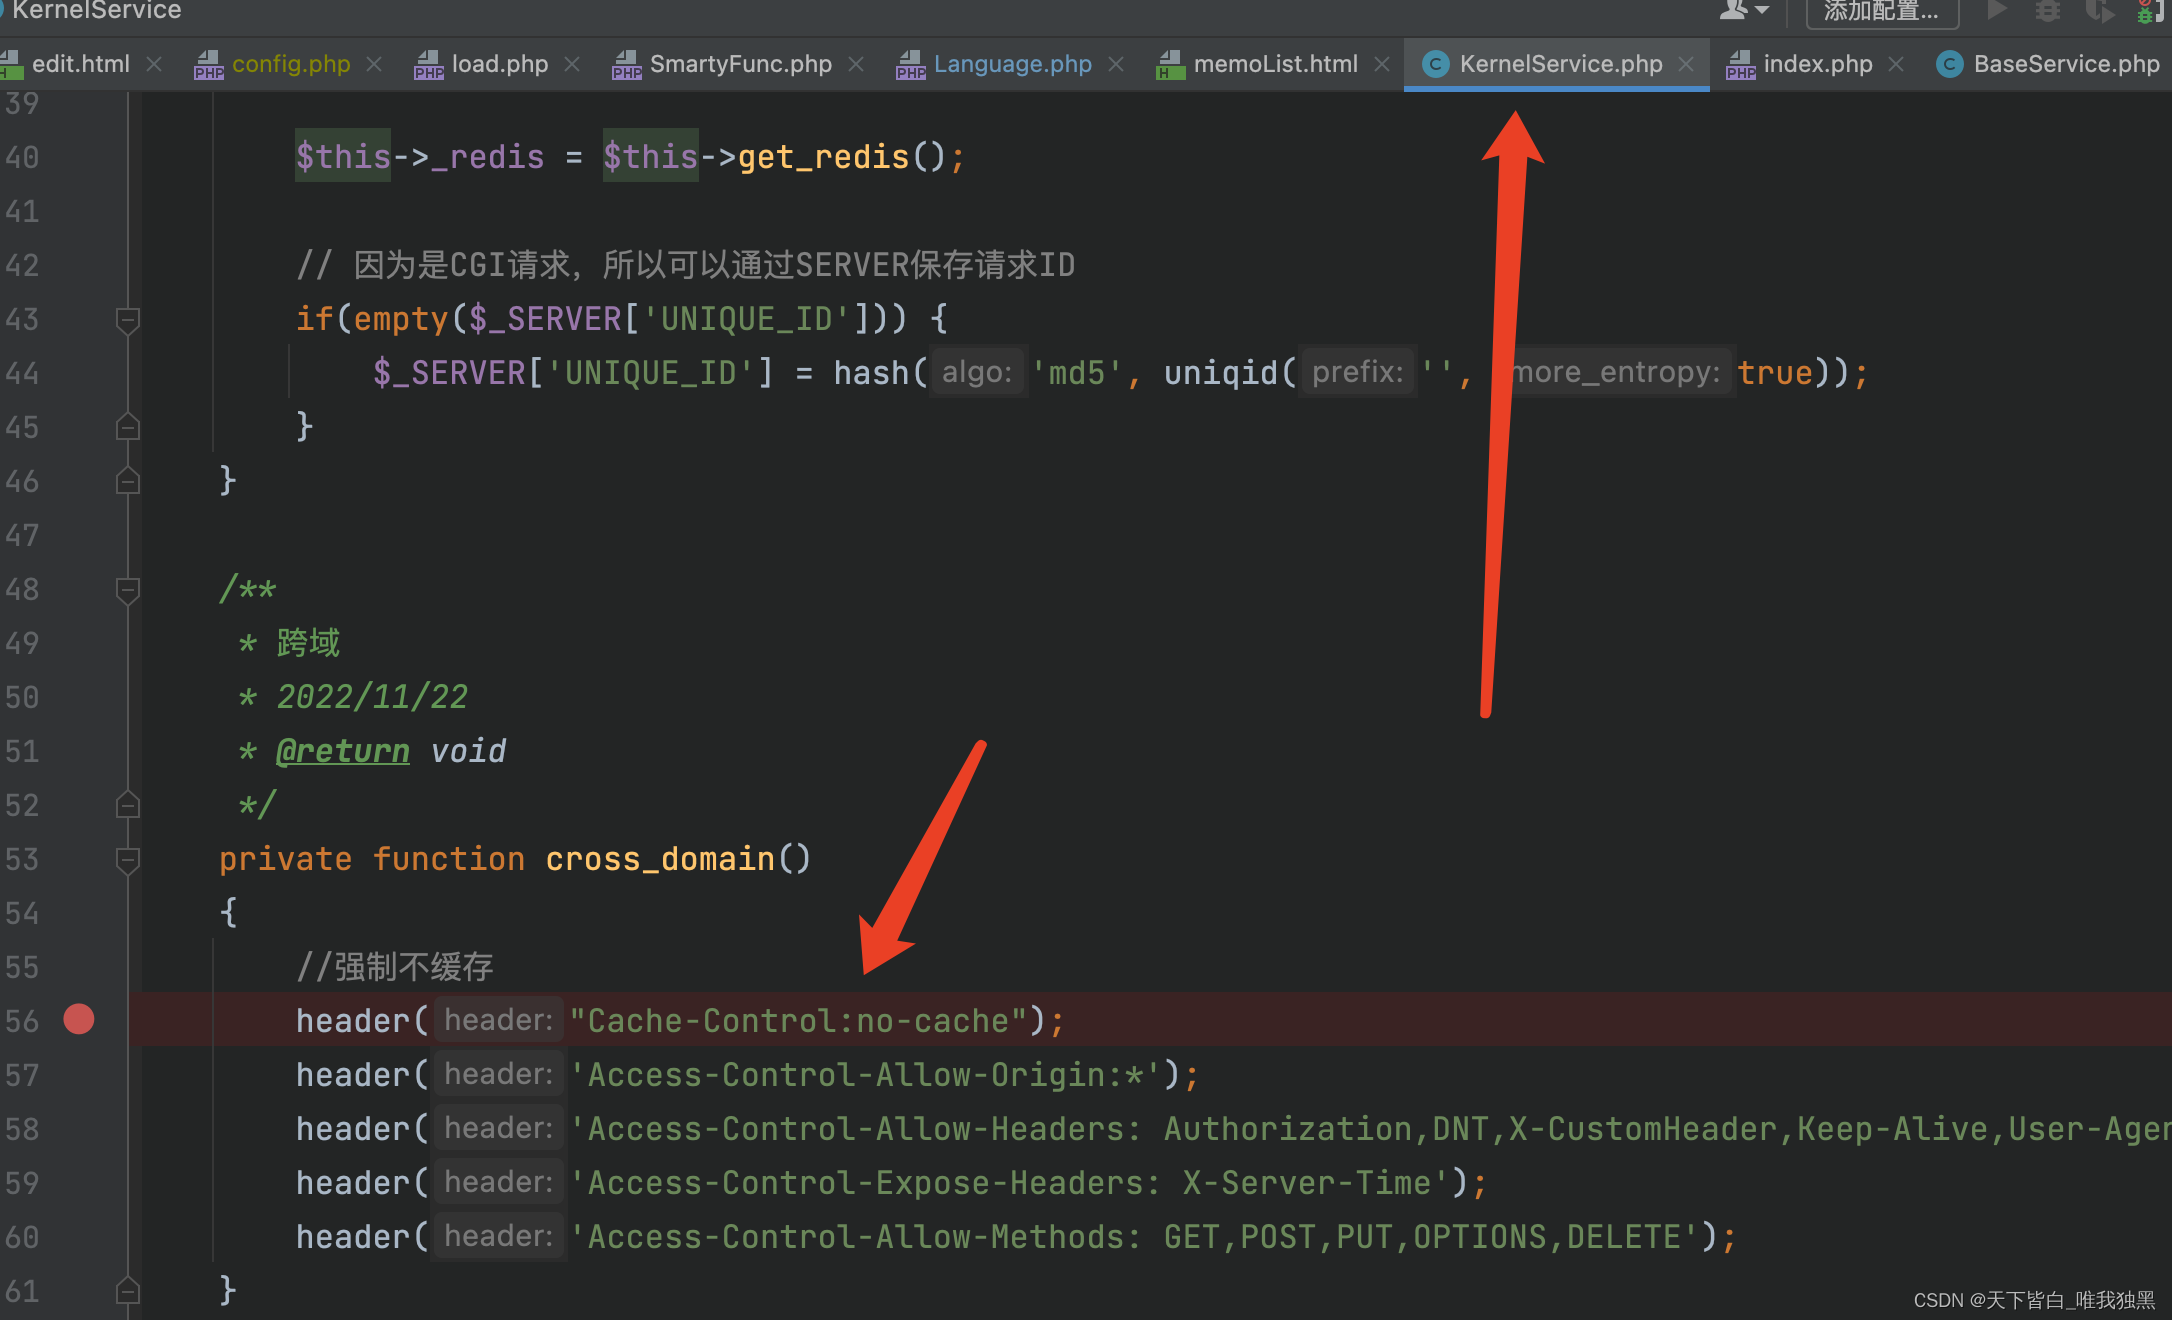Click the HTML file icon on edit.html tab

pyautogui.click(x=12, y=64)
